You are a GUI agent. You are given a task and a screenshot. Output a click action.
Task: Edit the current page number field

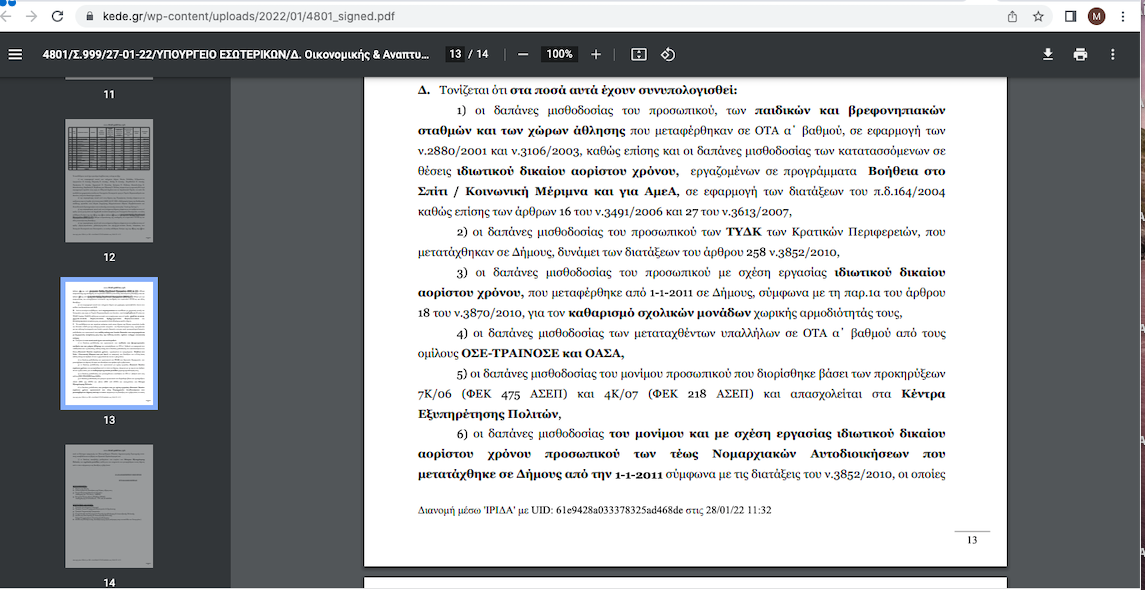456,54
